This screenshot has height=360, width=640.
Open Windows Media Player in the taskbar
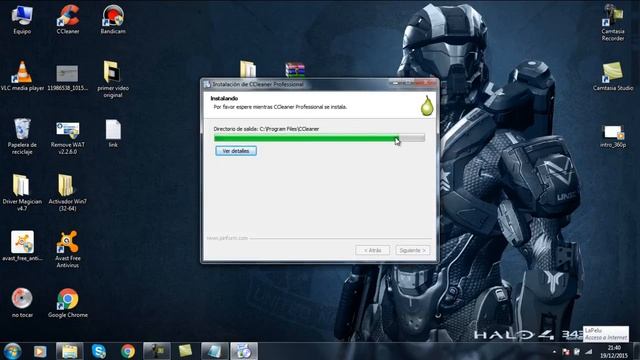click(x=40, y=351)
